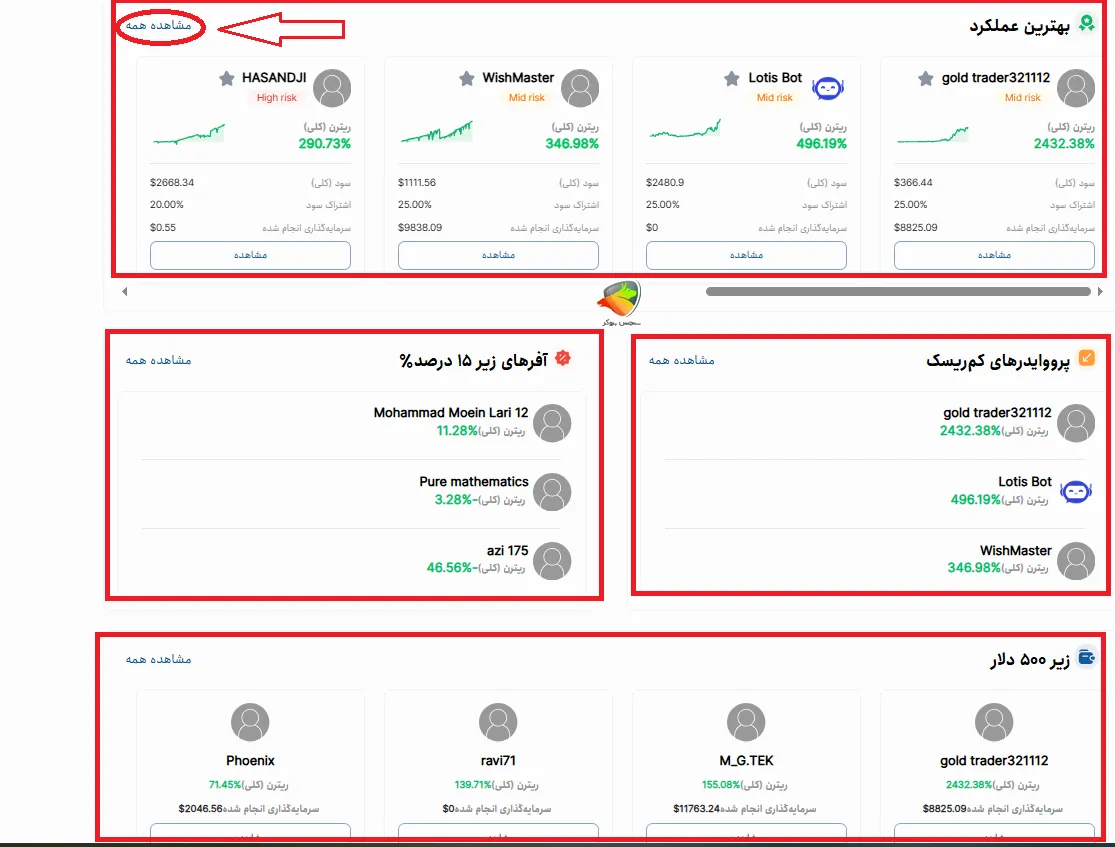Click the green best performance section icon
Image resolution: width=1115 pixels, height=847 pixels.
[1087, 25]
